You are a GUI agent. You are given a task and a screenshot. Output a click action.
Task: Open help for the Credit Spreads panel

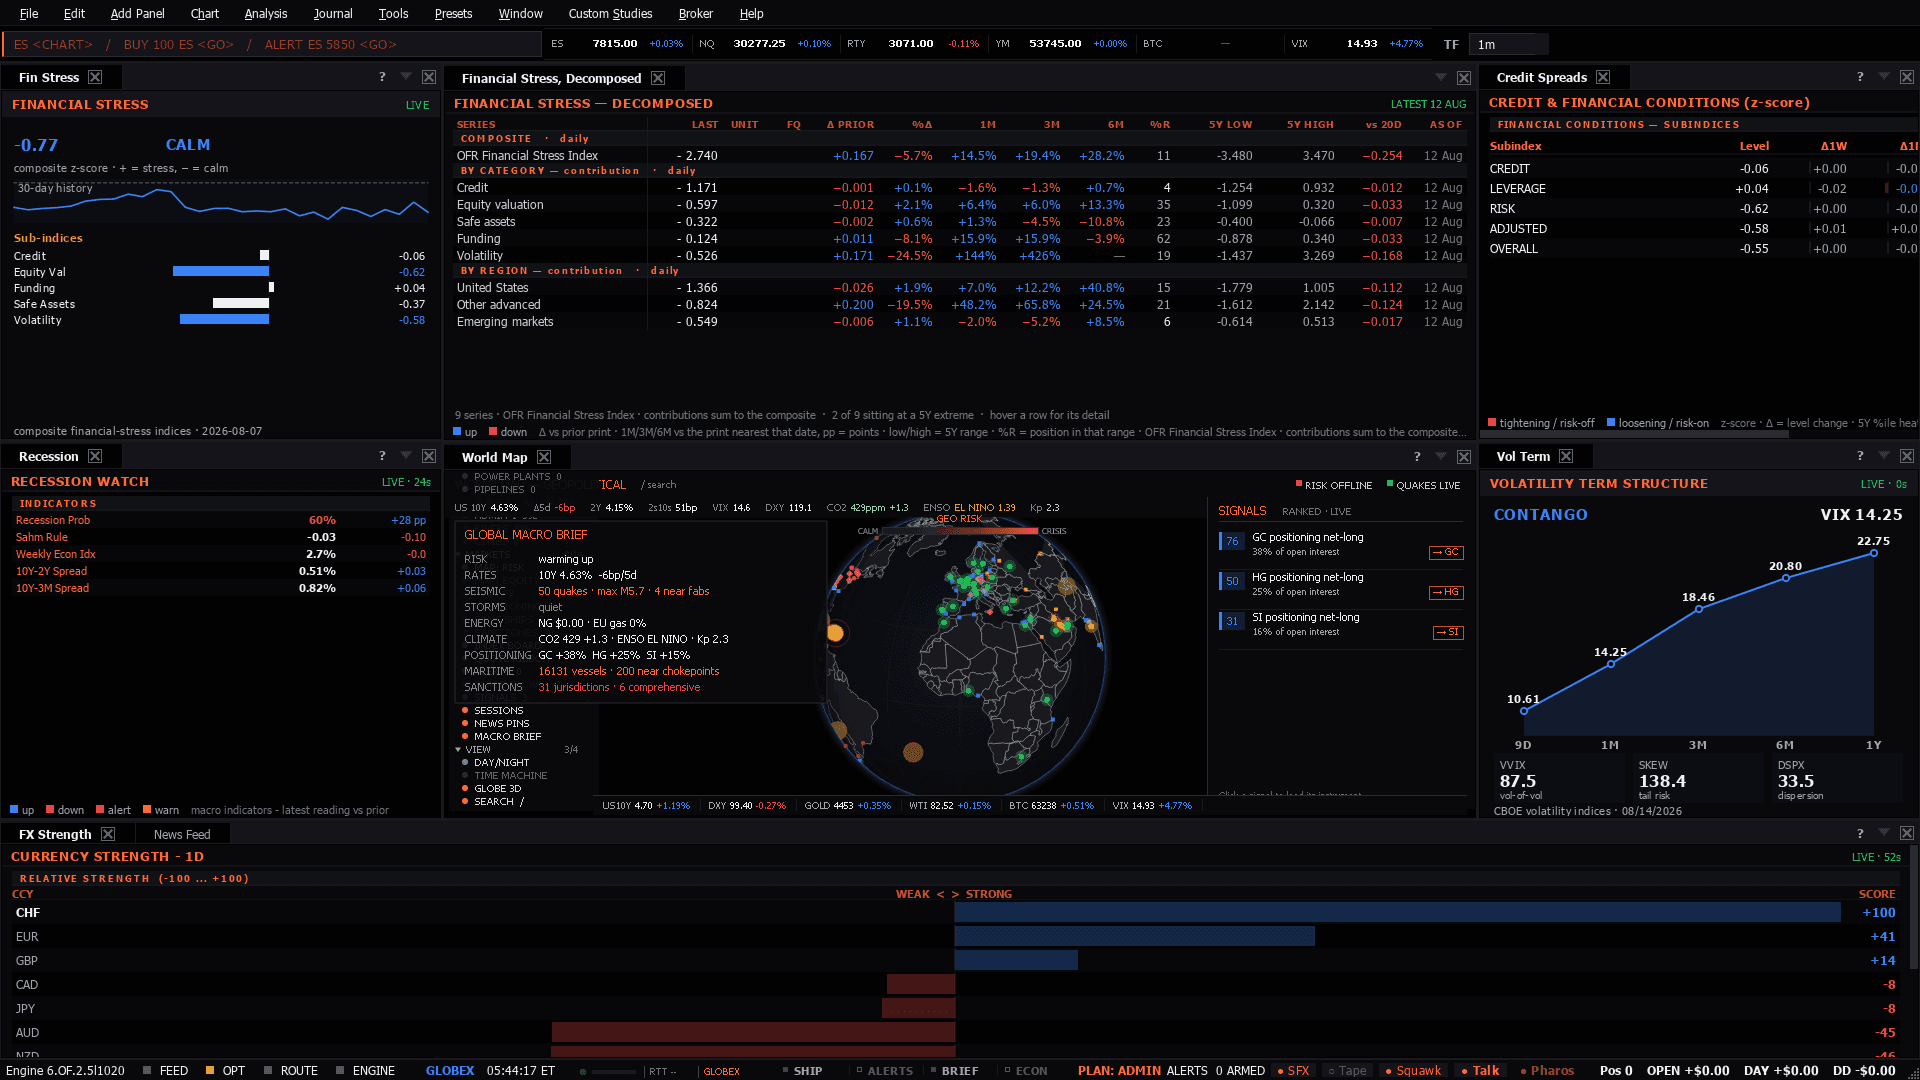click(x=1860, y=77)
